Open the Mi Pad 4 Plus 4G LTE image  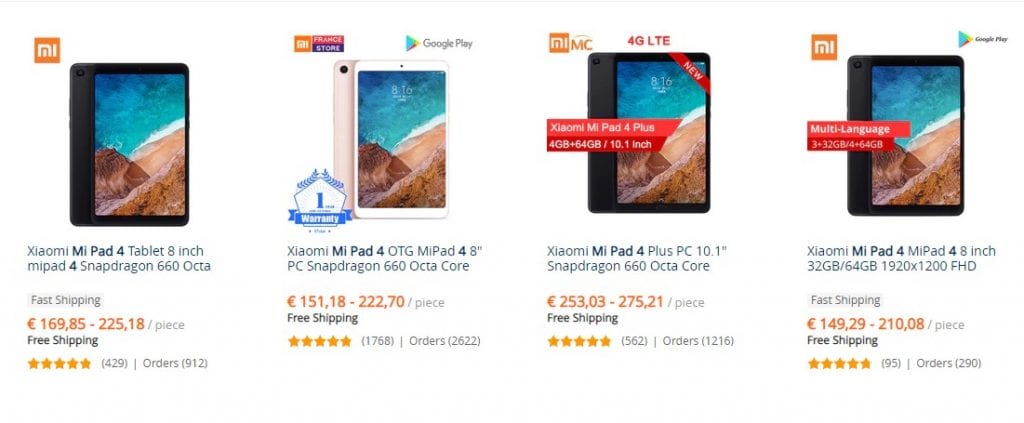pyautogui.click(x=648, y=133)
